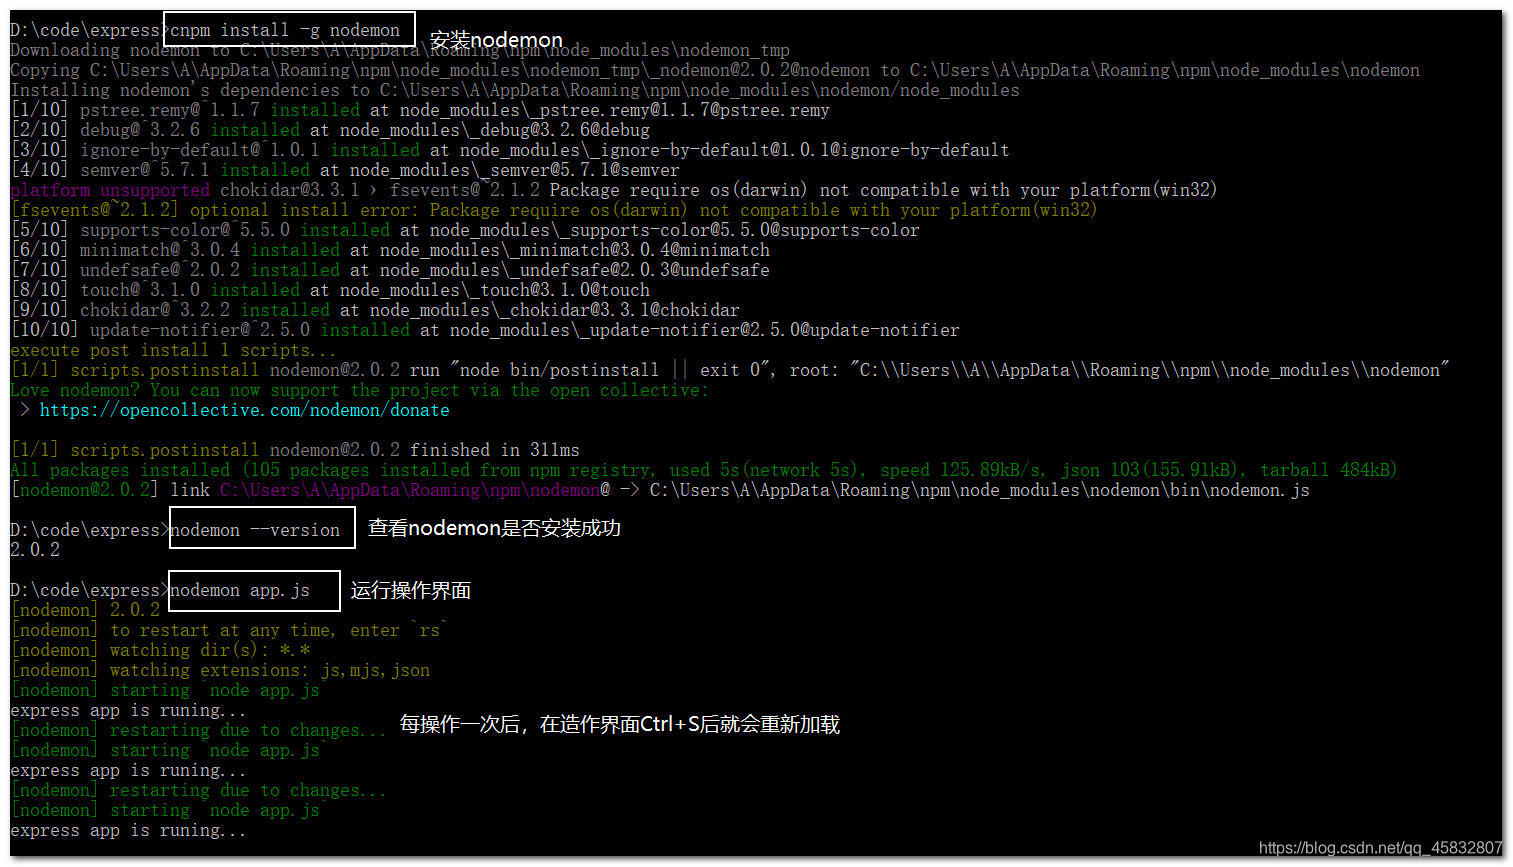Click the '[4/10] semver@^5.7.1' install line
Viewport: 1513px width, 867px height.
345,170
